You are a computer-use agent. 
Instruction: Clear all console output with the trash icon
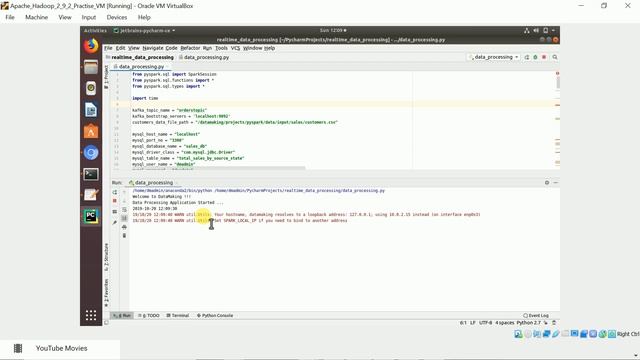pyautogui.click(x=124, y=236)
